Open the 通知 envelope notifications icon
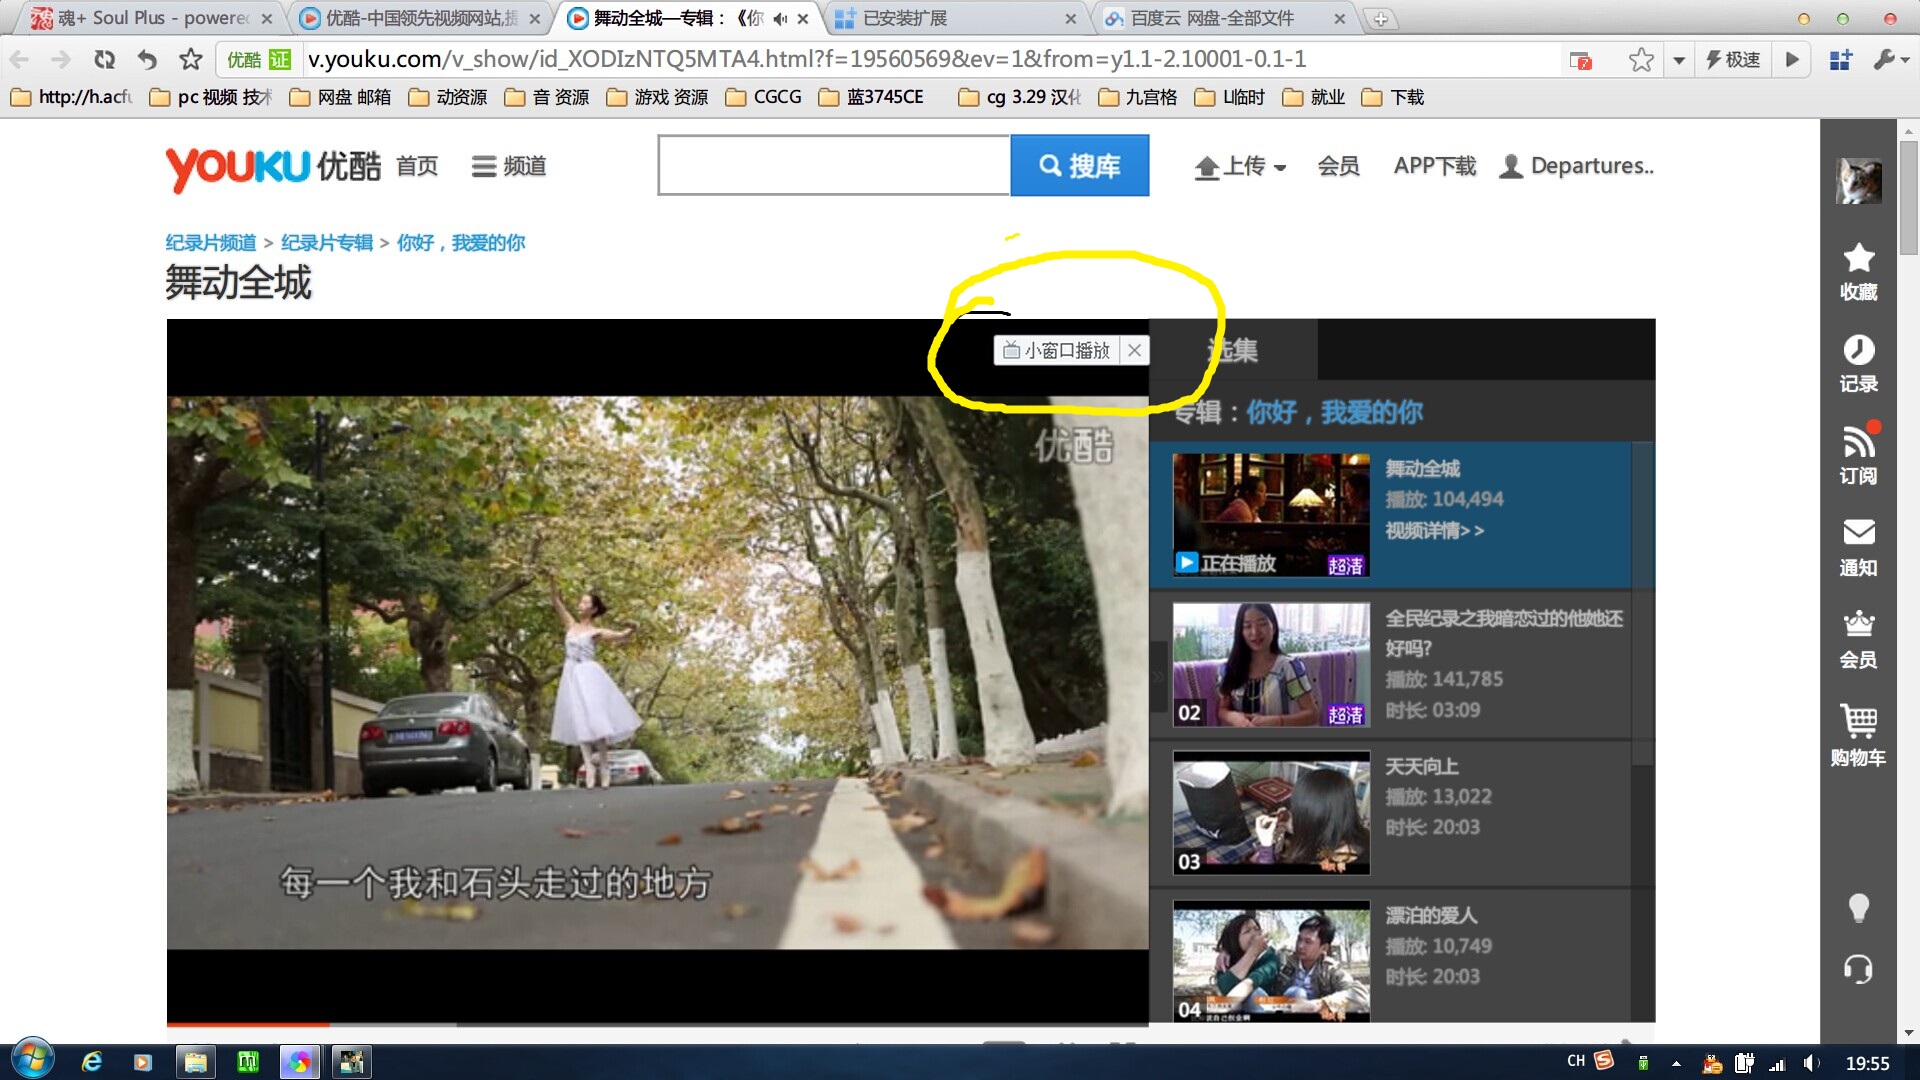1920x1080 pixels. pos(1858,533)
